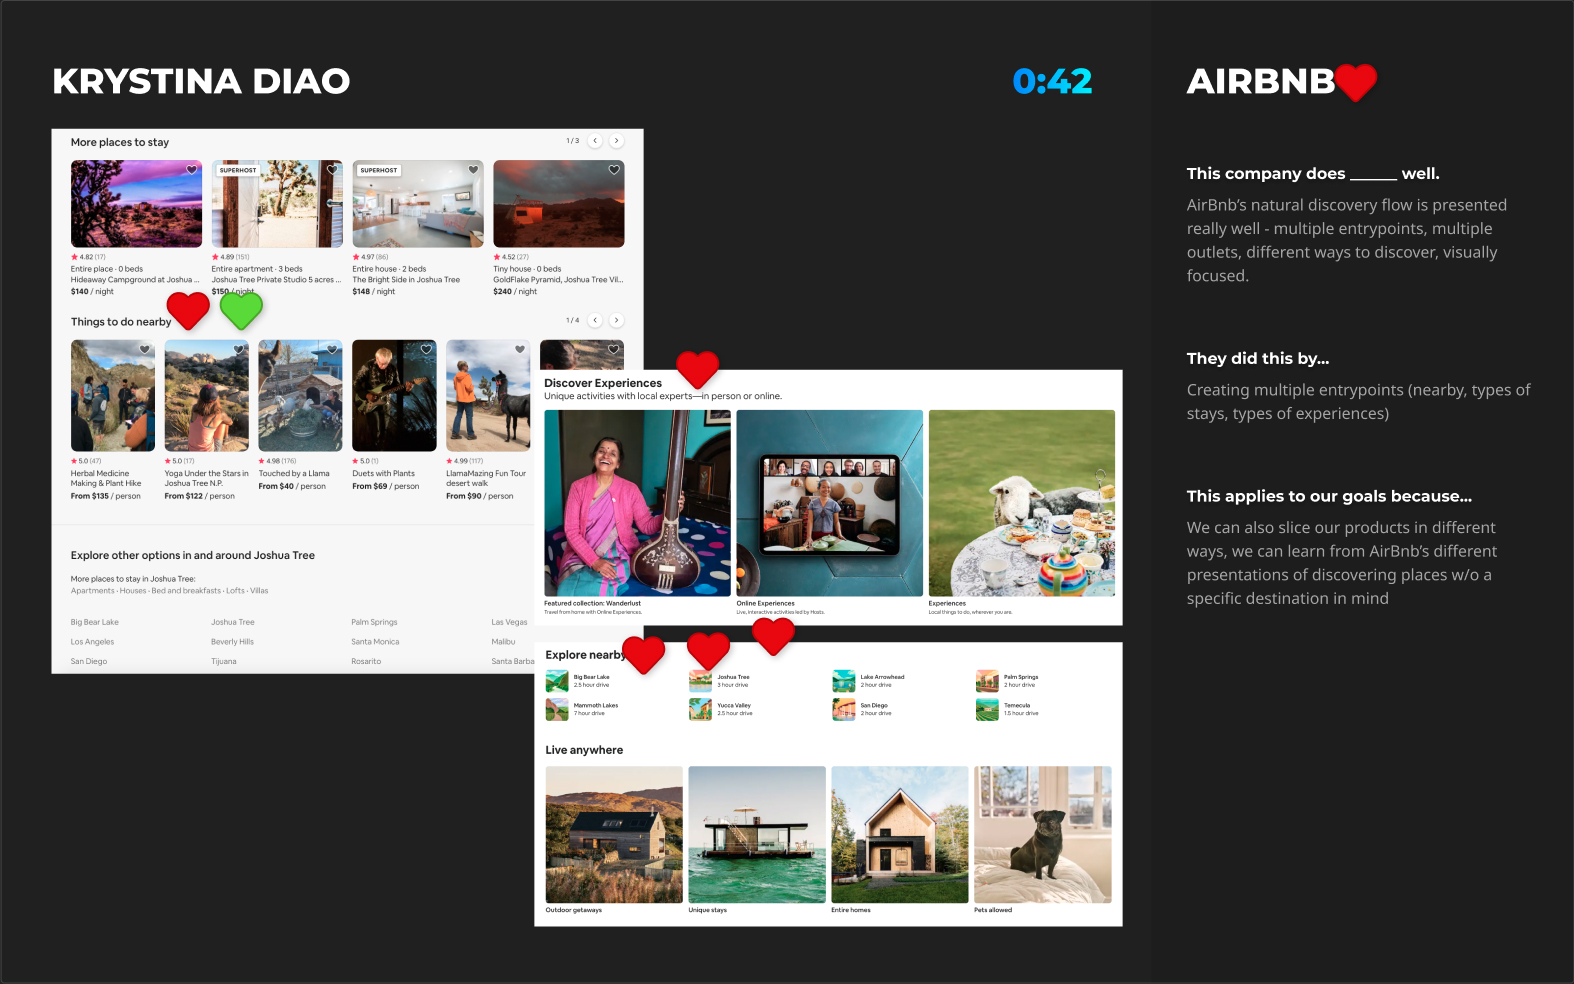
Task: Select the KRYSTINA DIAO heading
Action: pos(201,81)
